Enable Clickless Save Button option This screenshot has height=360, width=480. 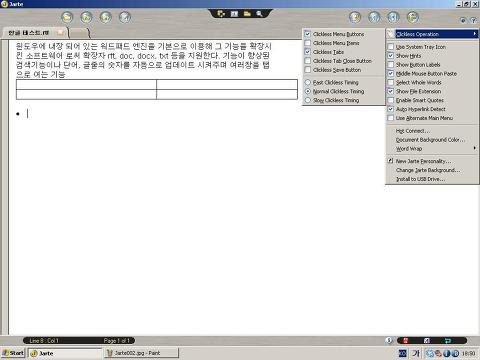[308, 70]
